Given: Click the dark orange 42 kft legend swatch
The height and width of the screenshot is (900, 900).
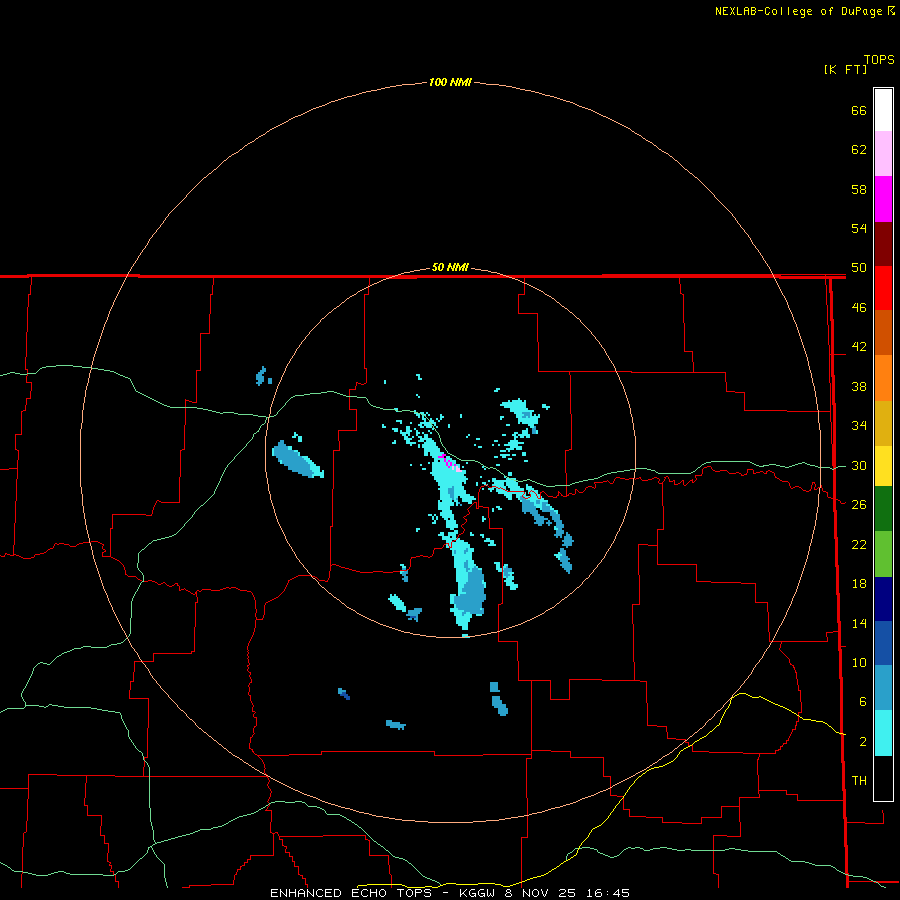Looking at the screenshot, I should (883, 333).
